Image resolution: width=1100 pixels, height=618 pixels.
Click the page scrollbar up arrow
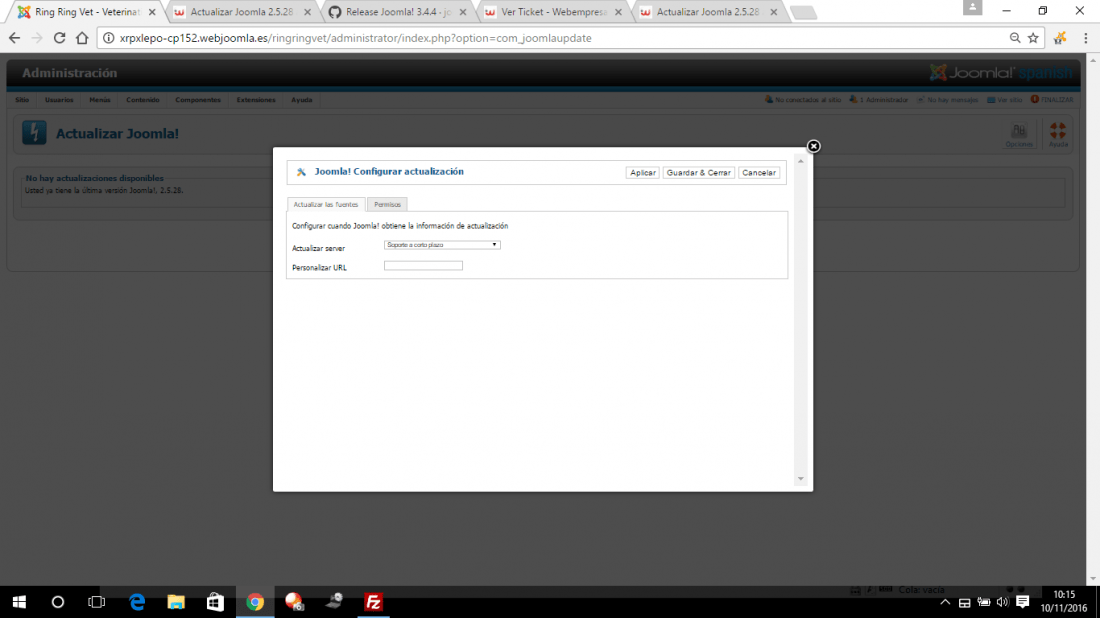coord(1093,60)
